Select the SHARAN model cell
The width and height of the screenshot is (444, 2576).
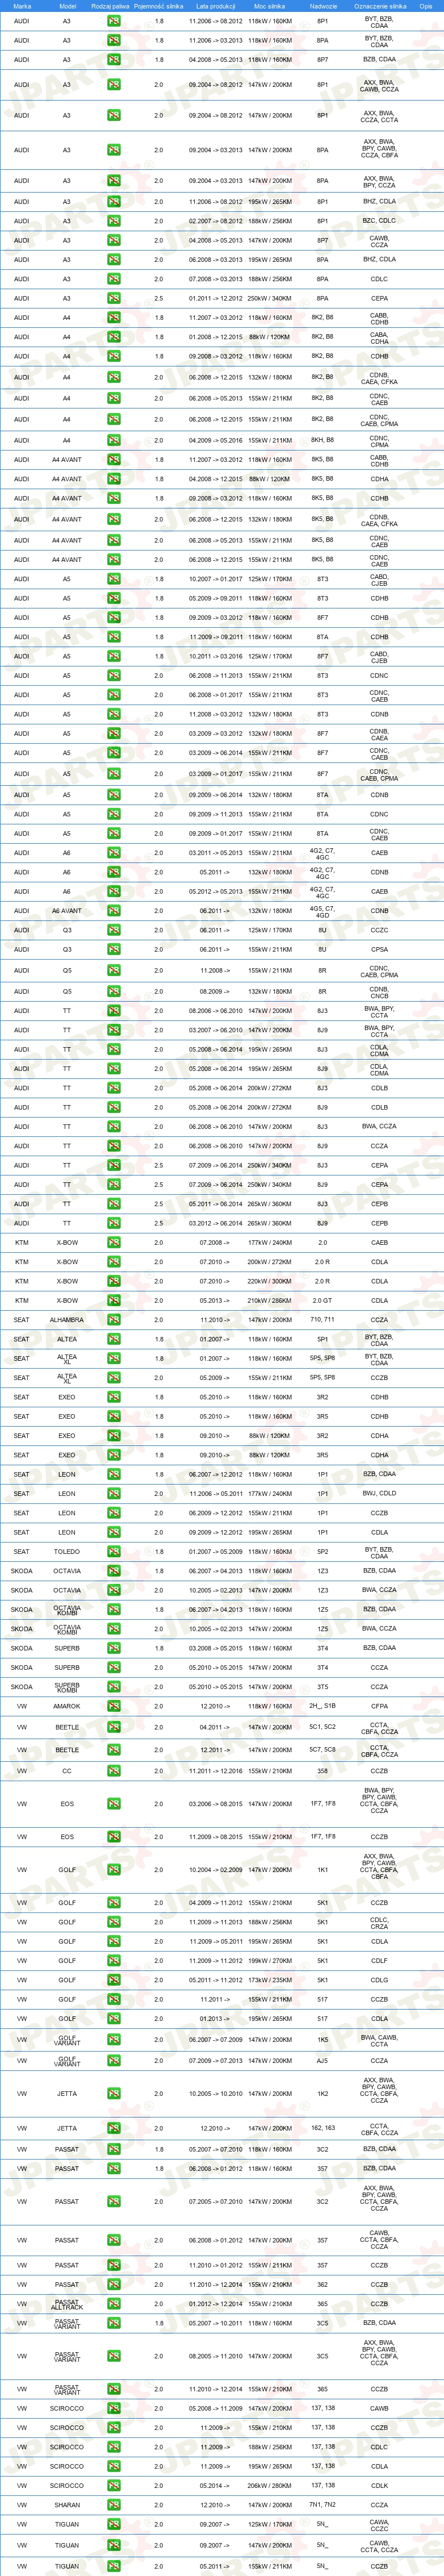coord(67,2505)
